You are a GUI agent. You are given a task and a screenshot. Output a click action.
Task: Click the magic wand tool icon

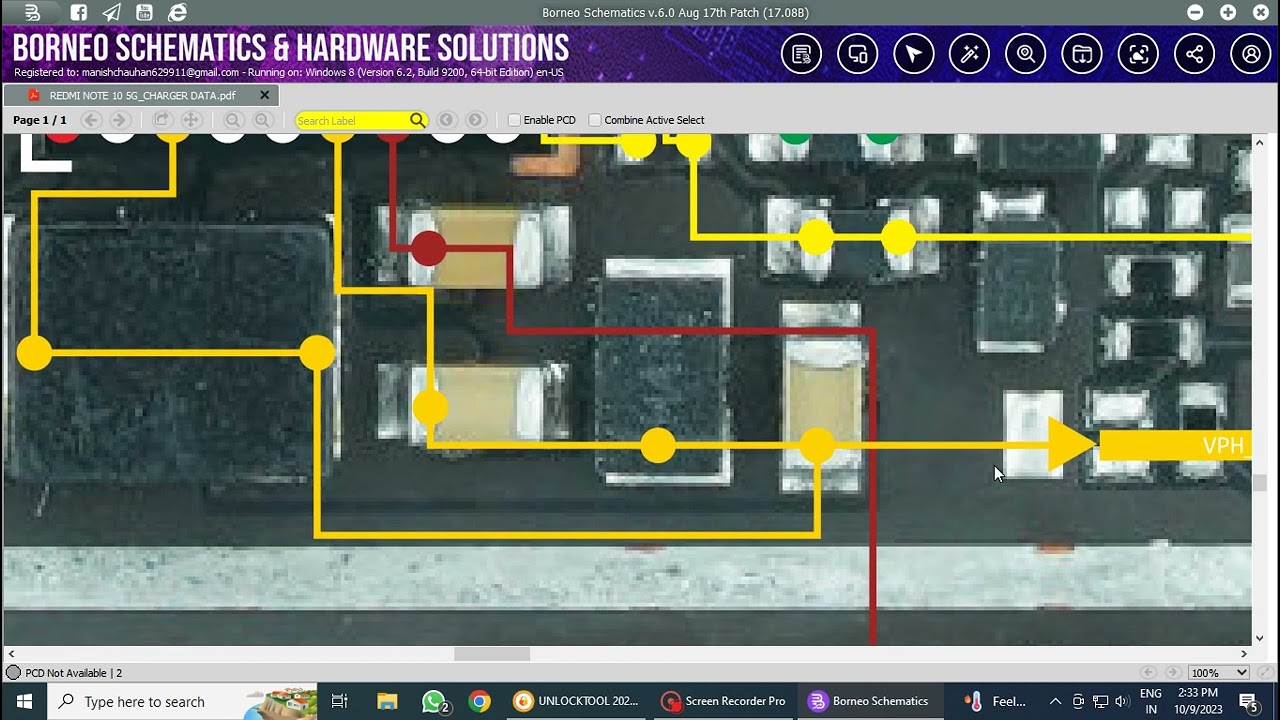point(970,54)
